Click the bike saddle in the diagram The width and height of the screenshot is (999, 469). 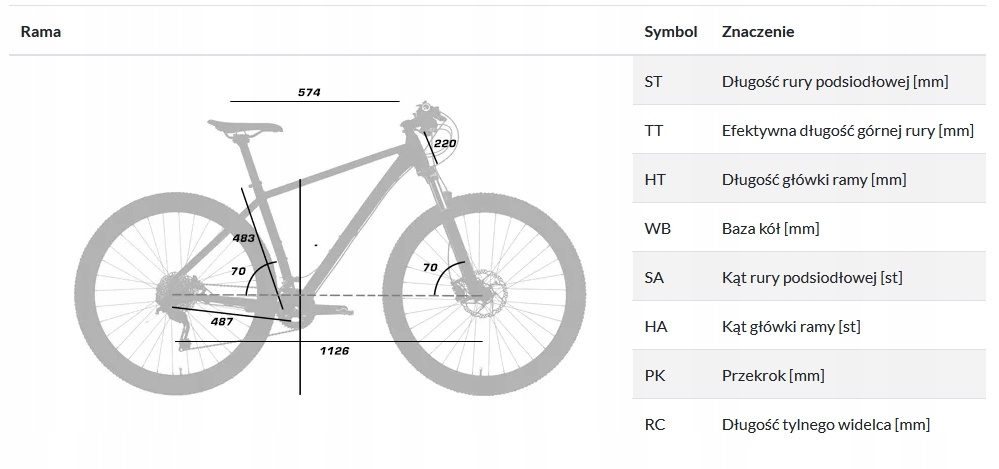pos(245,126)
